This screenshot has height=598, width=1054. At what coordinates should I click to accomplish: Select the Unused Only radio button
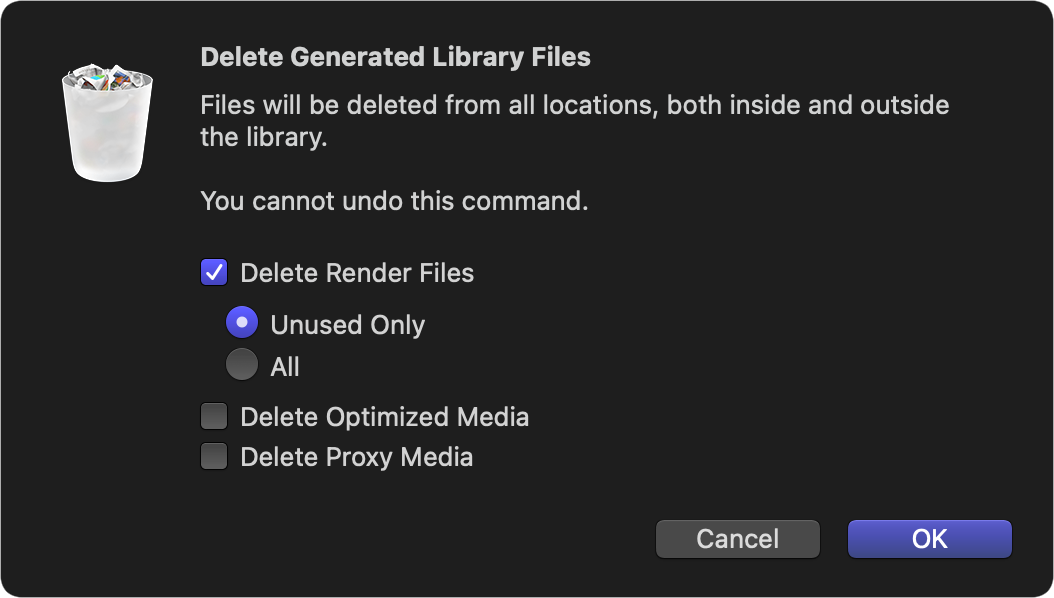tap(242, 323)
